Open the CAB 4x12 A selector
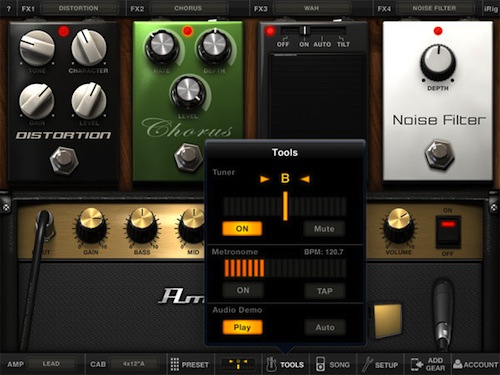Image resolution: width=500 pixels, height=375 pixels. pos(134,364)
